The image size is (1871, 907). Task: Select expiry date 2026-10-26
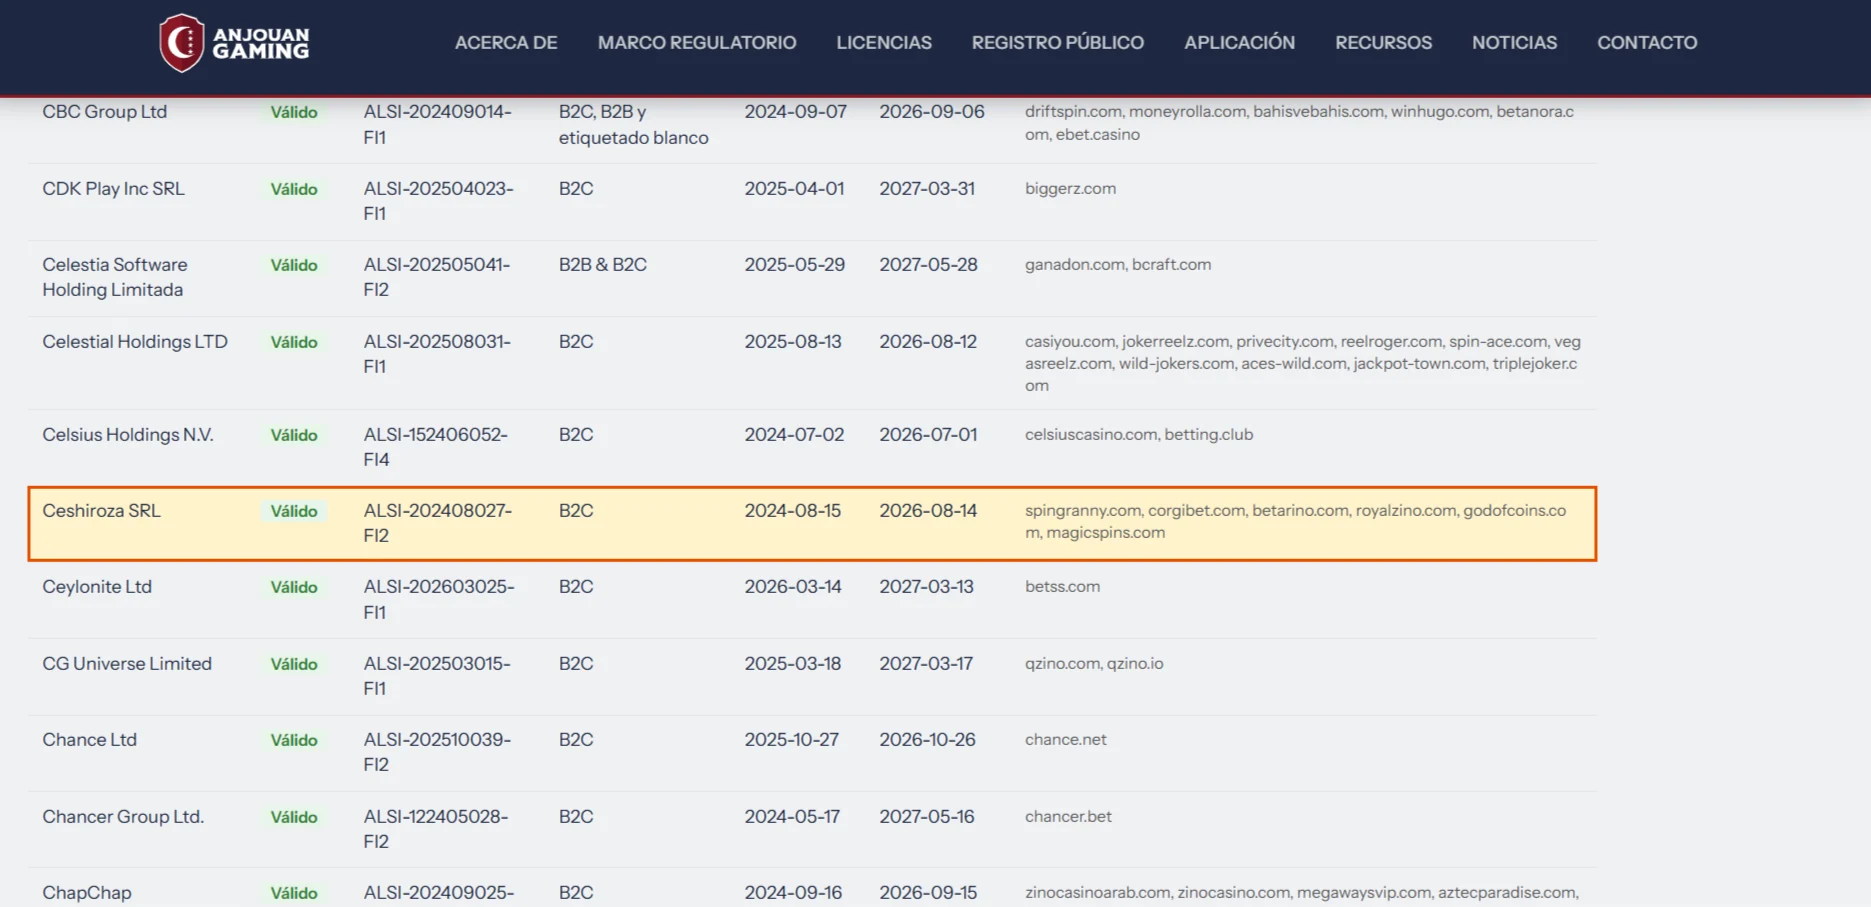pyautogui.click(x=928, y=740)
